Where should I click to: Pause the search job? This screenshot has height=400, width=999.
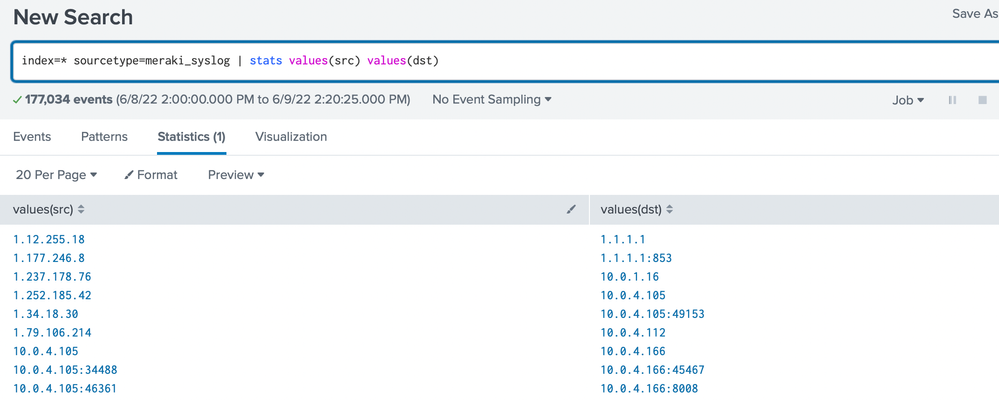(952, 100)
